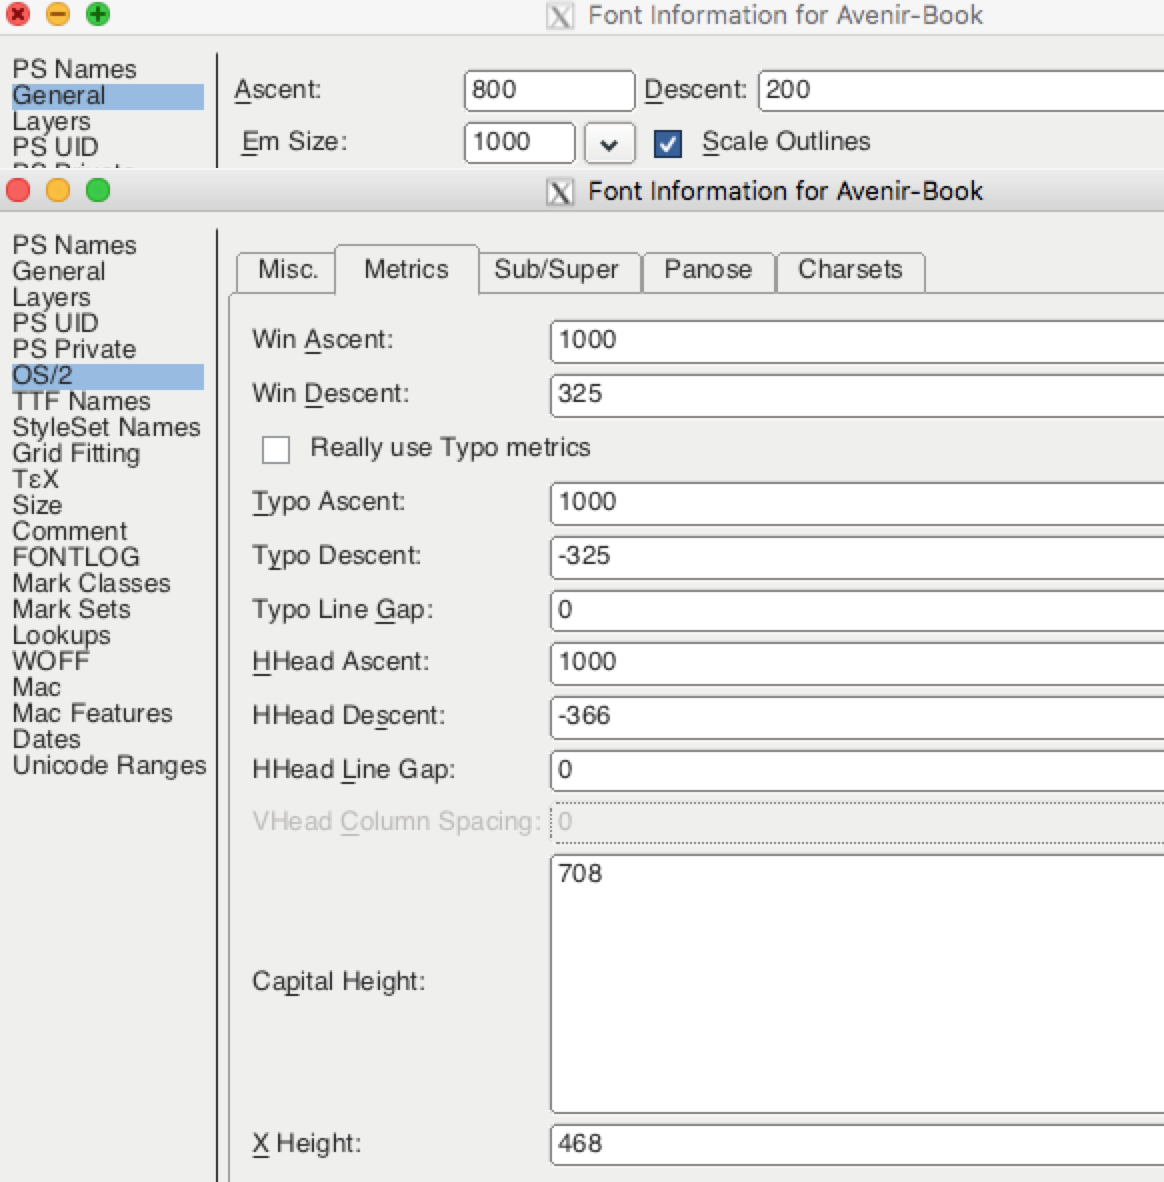Open the Charsets tab
The width and height of the screenshot is (1164, 1182).
pyautogui.click(x=850, y=271)
